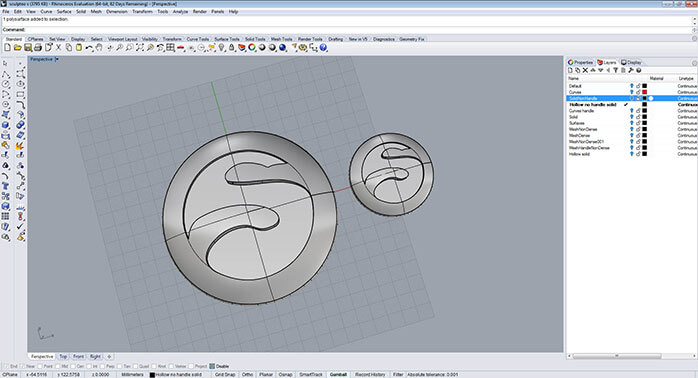This screenshot has width=698, height=378.
Task: Toggle the Mid osnap checkbox
Action: click(x=59, y=366)
